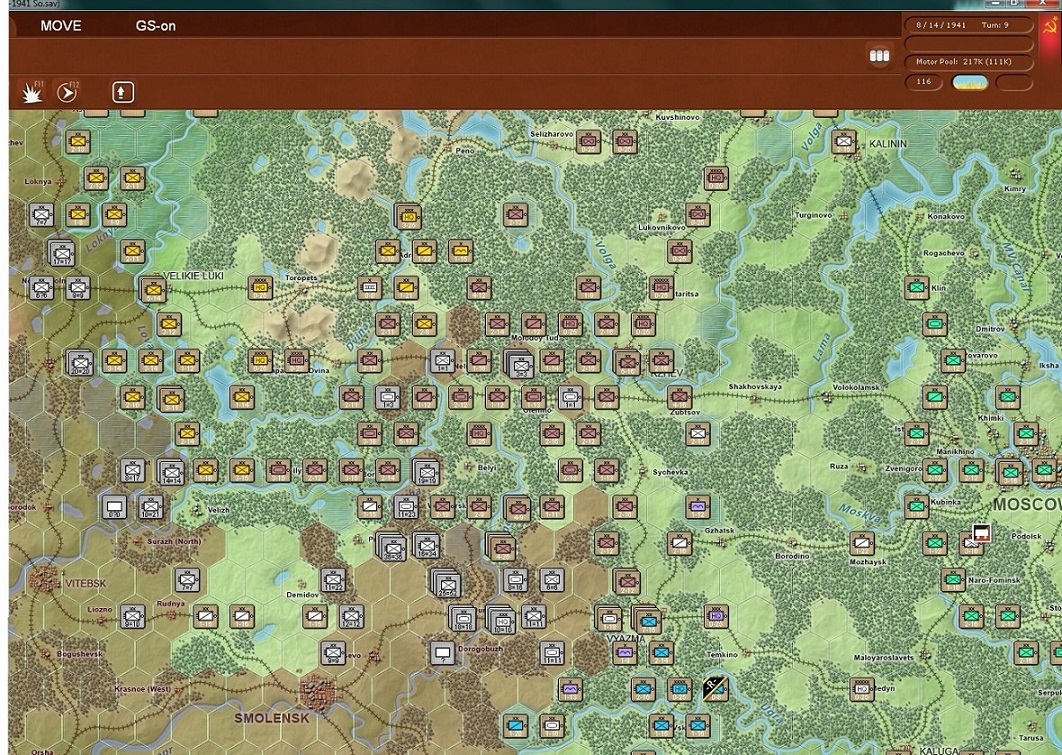Viewport: 1062px width, 755px height.
Task: Select the German unit marked 11=22 near Demidov
Action: 333,580
